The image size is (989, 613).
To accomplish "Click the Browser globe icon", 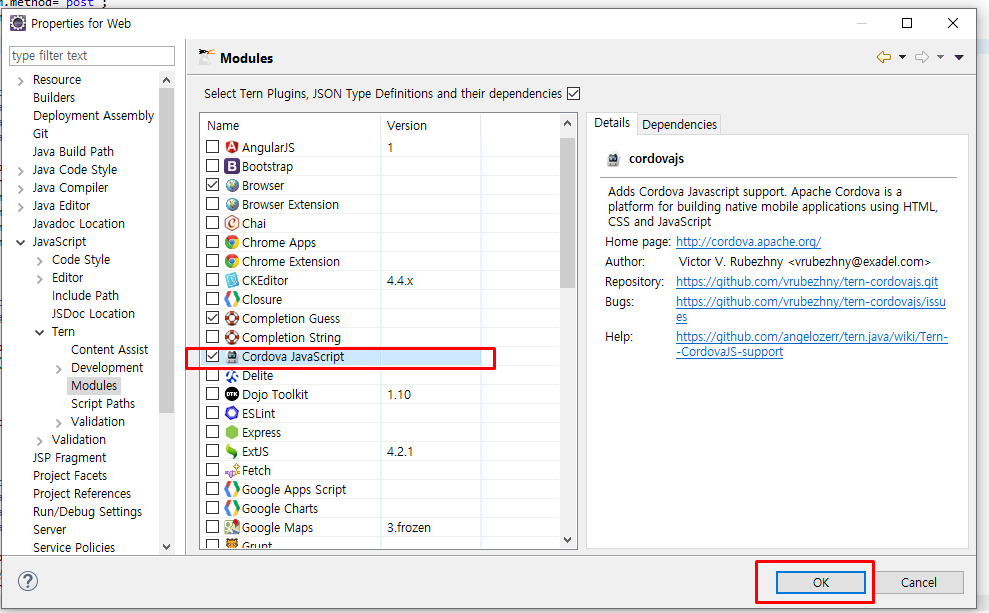I will point(232,185).
